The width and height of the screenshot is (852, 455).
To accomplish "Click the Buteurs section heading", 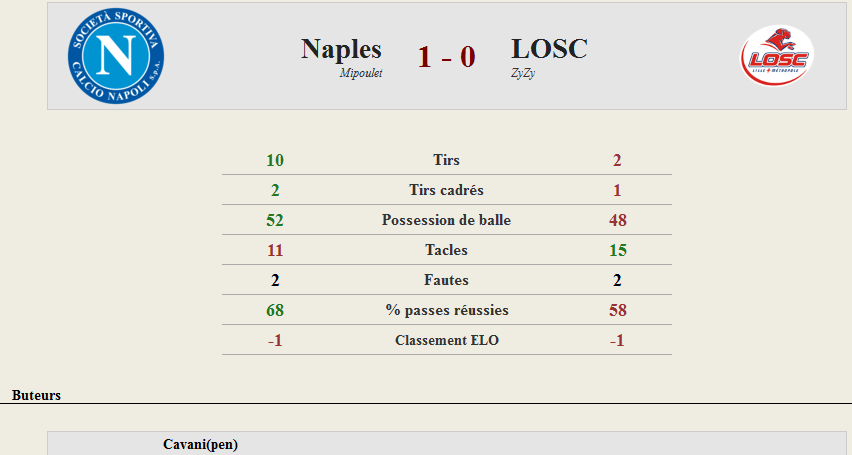I will pos(36,395).
